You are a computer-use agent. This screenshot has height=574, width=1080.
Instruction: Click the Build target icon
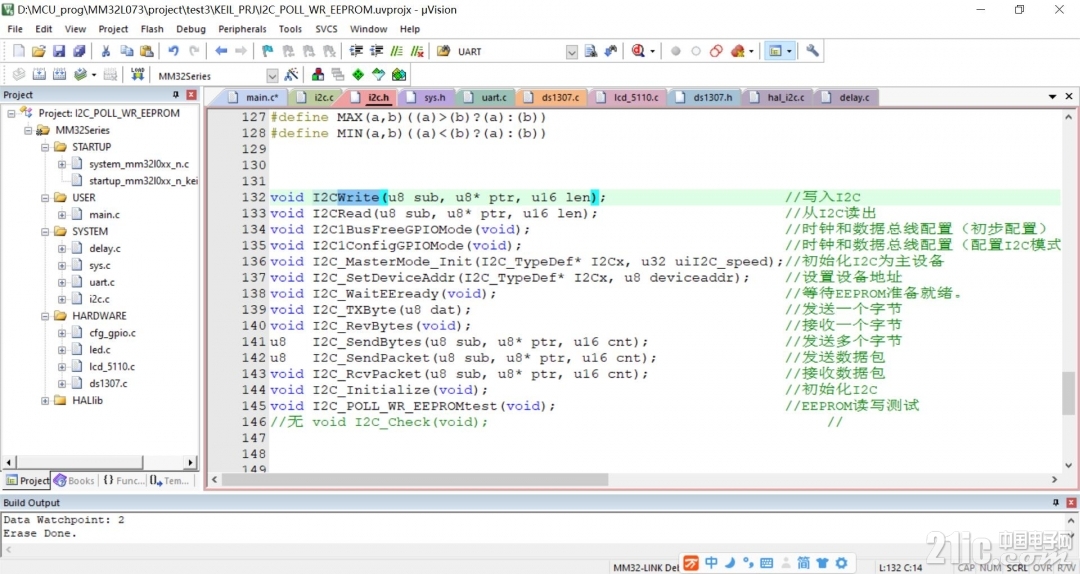coord(39,74)
